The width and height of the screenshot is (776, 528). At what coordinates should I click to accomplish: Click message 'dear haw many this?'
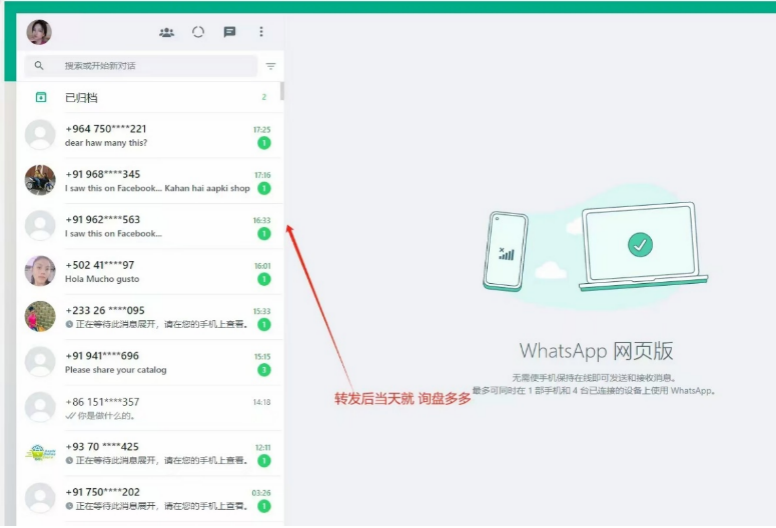tap(106, 143)
